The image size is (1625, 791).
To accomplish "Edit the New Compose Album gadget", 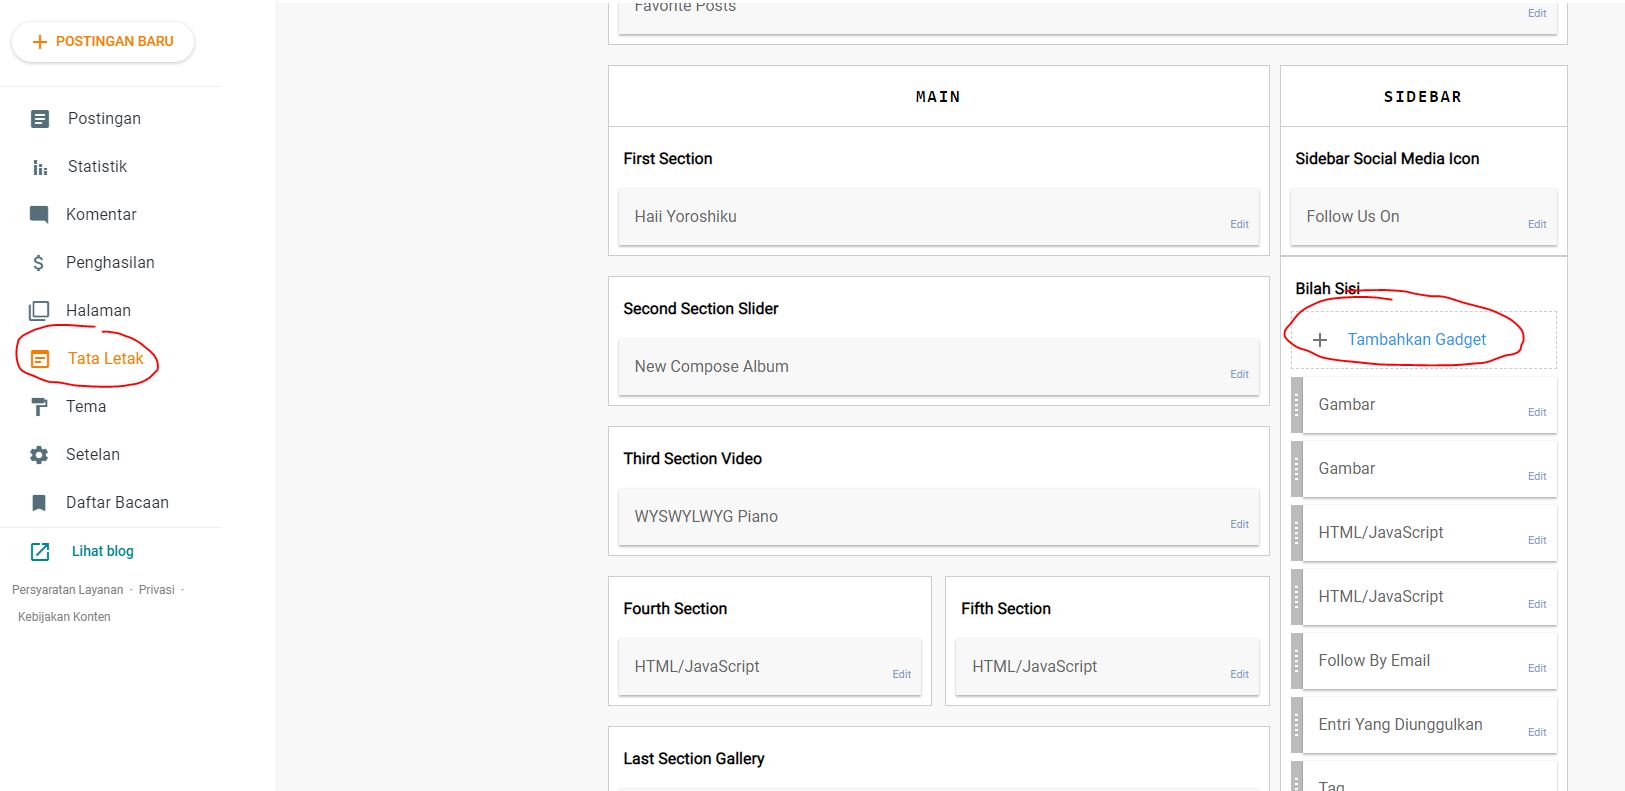I will (1239, 375).
